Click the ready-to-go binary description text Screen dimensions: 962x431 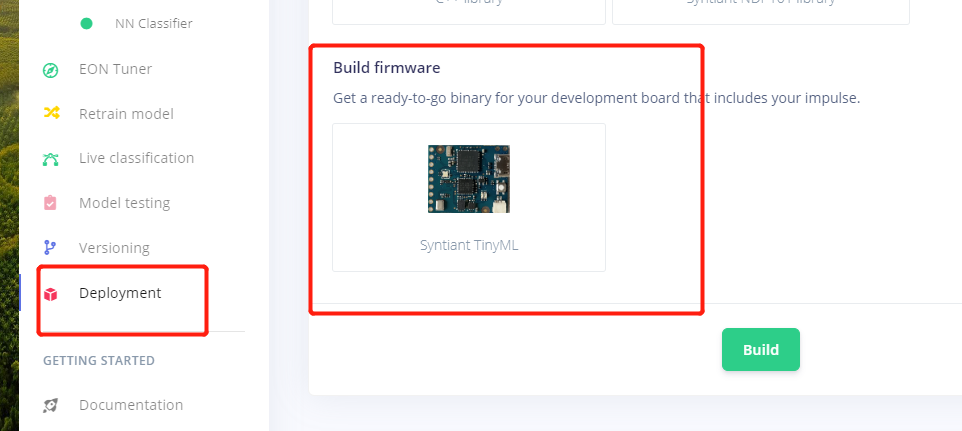point(596,98)
